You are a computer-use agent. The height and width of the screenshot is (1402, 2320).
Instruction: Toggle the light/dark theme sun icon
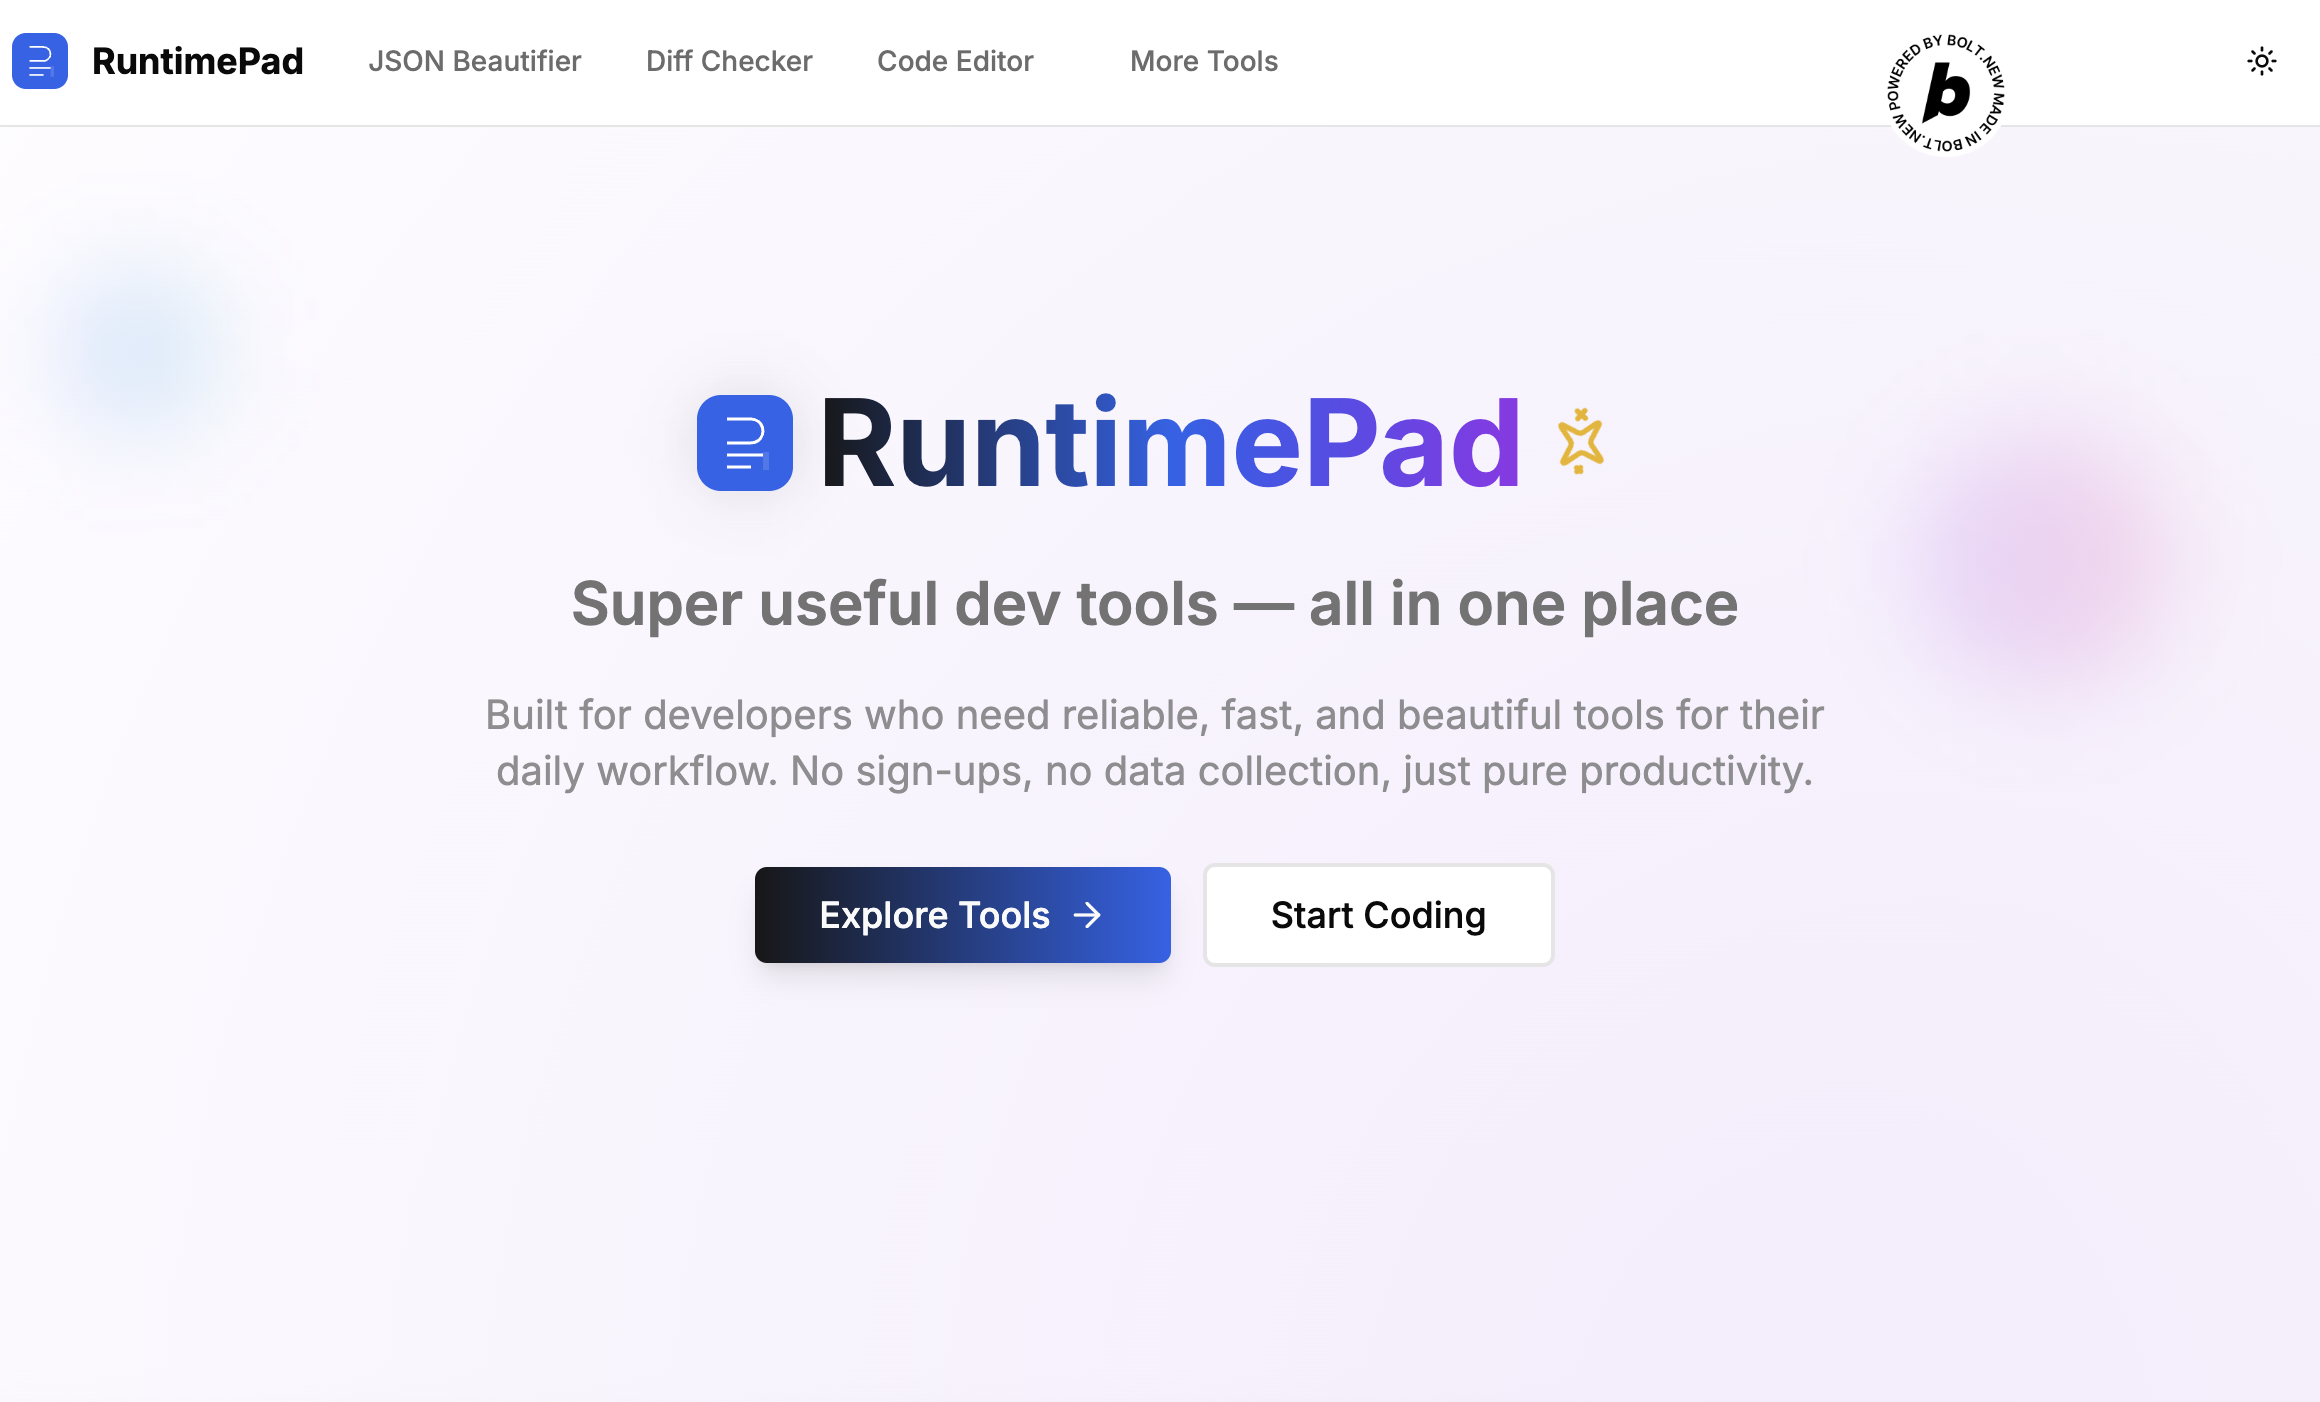pos(2261,61)
